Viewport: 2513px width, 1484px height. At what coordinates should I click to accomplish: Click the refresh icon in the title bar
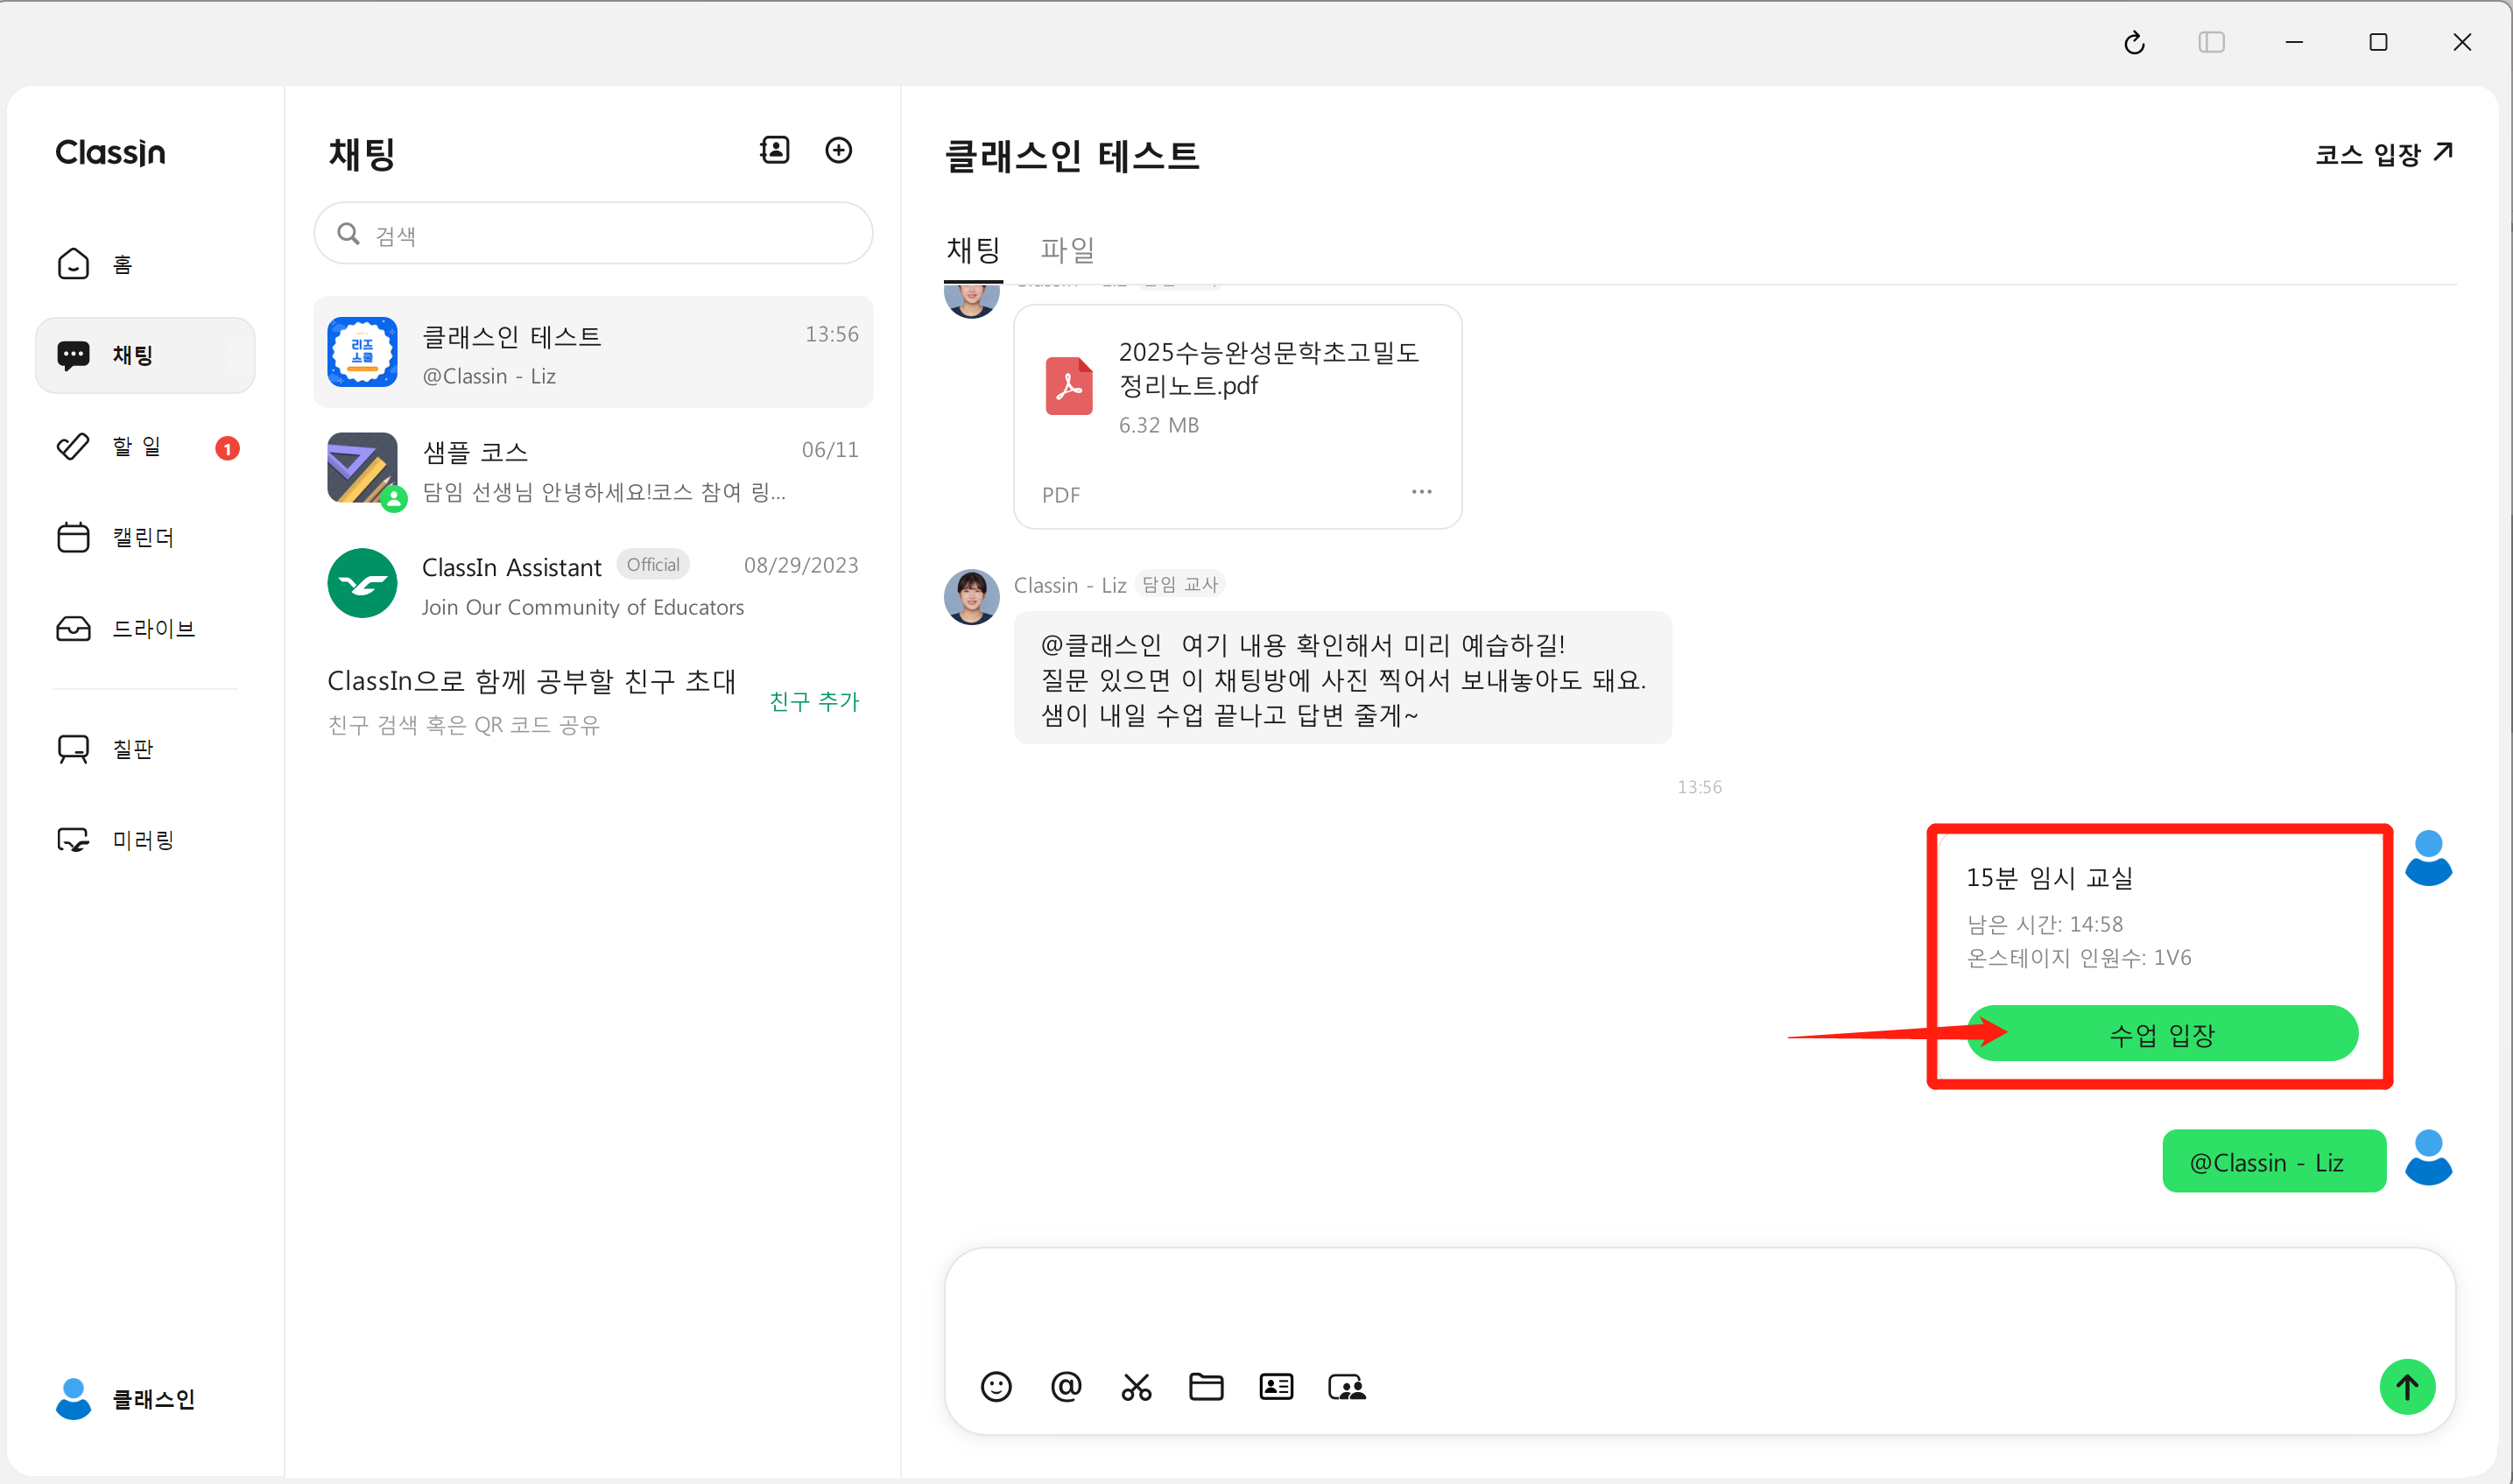pyautogui.click(x=2134, y=43)
